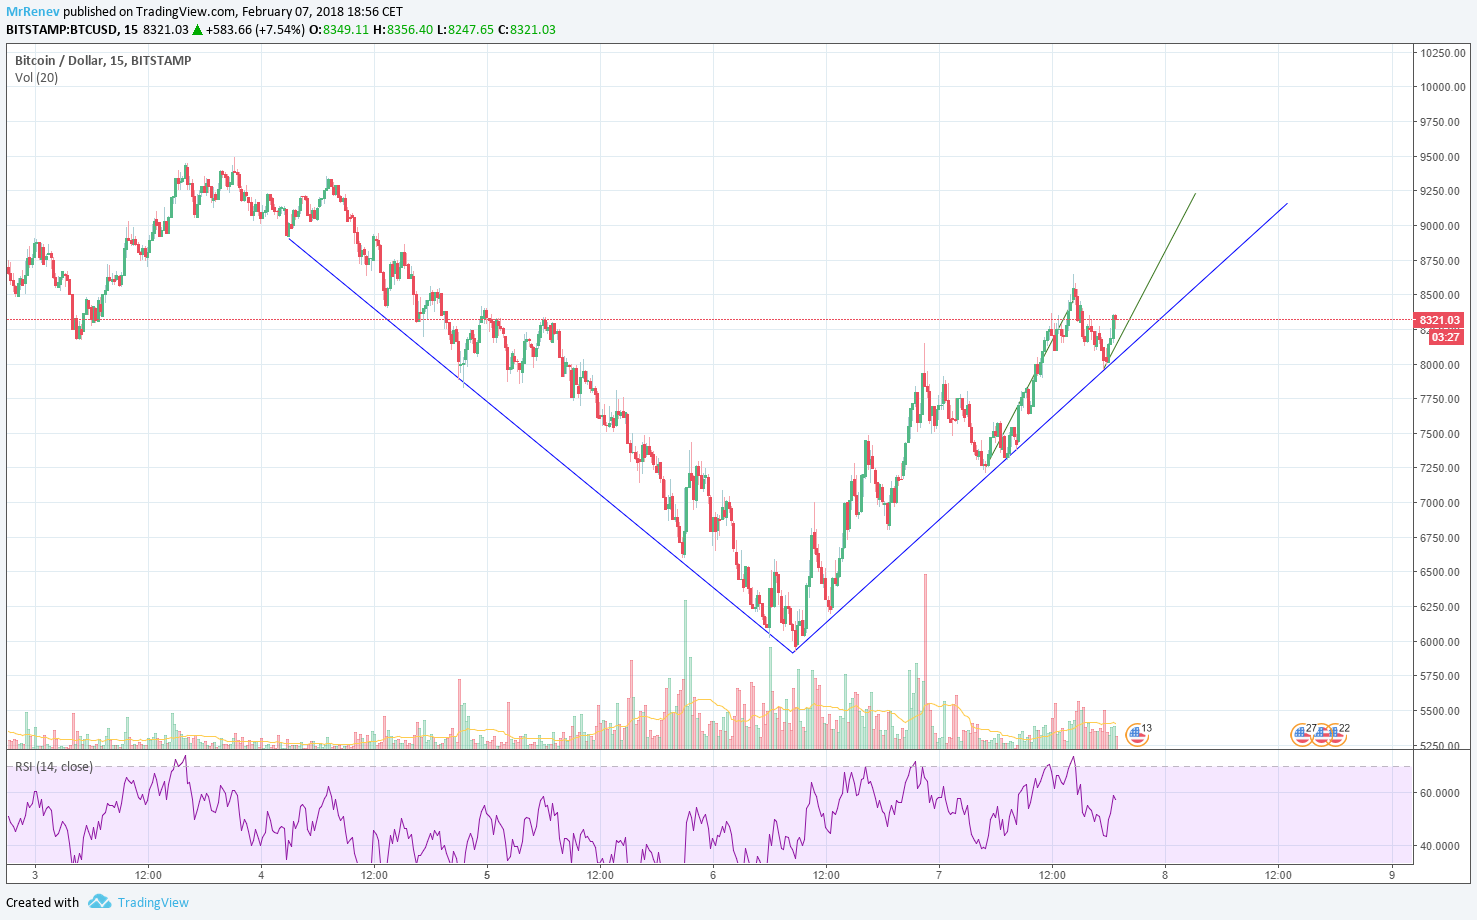Click the 9500.00 price axis label
Image resolution: width=1477 pixels, height=920 pixels.
pyautogui.click(x=1441, y=157)
